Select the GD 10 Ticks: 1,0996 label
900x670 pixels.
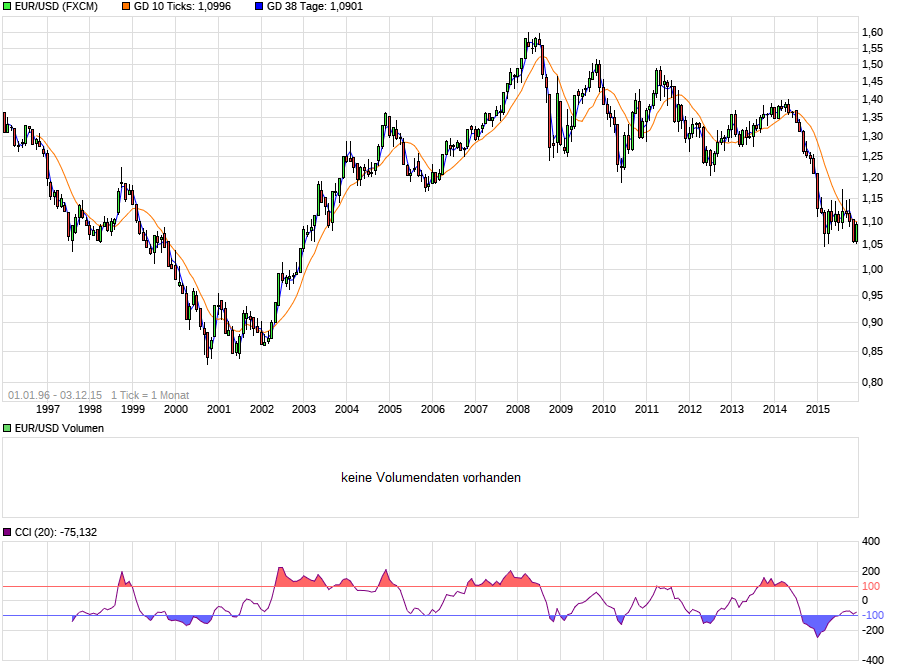pos(183,6)
